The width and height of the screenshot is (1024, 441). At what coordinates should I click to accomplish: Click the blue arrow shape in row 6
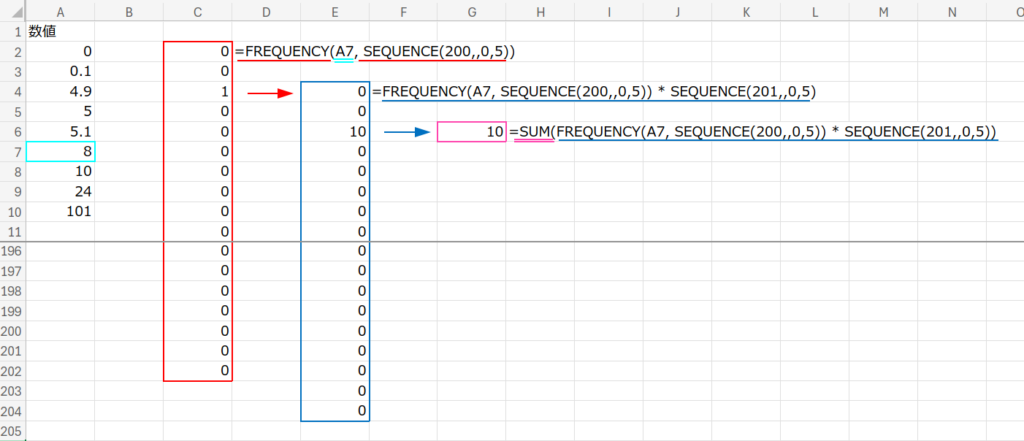pos(406,132)
